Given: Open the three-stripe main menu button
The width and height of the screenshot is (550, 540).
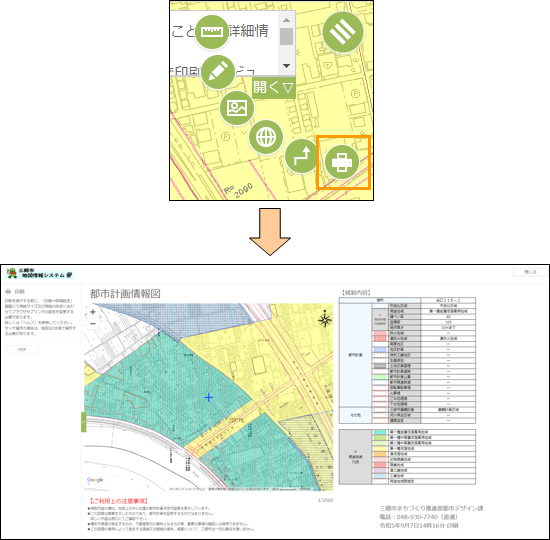Looking at the screenshot, I should (x=343, y=32).
